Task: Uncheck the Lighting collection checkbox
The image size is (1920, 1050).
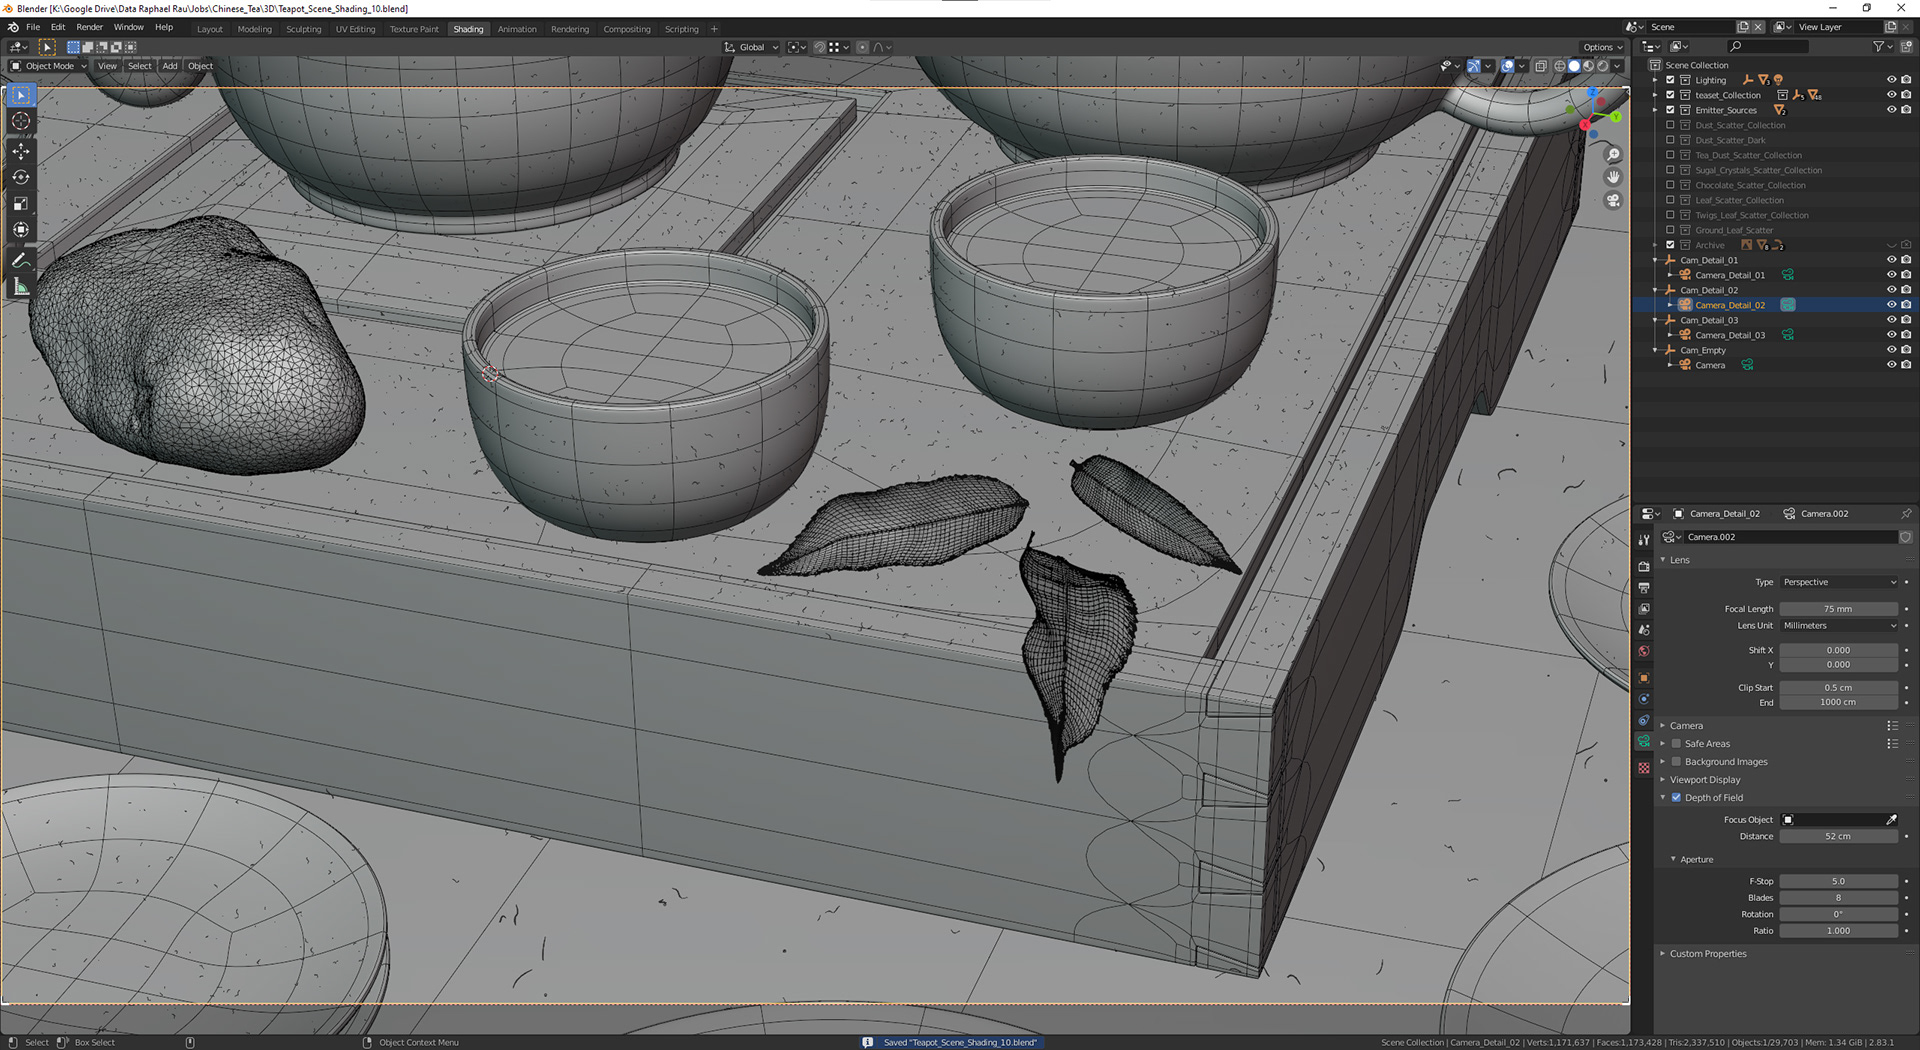Action: (x=1670, y=80)
